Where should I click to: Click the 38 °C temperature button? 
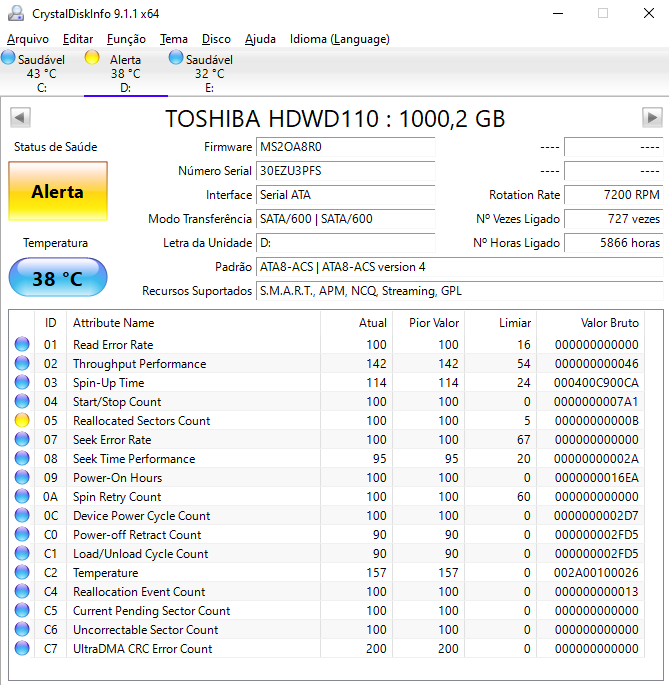[58, 278]
